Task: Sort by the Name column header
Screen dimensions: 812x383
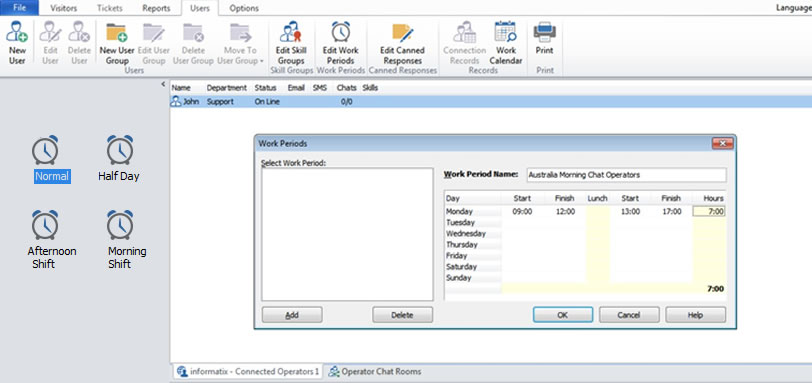Action: click(x=181, y=88)
